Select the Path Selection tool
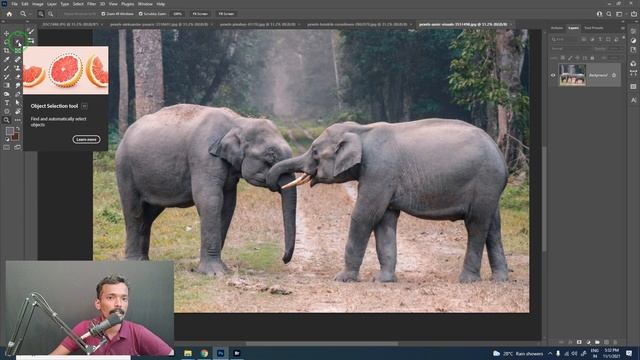 pyautogui.click(x=18, y=102)
